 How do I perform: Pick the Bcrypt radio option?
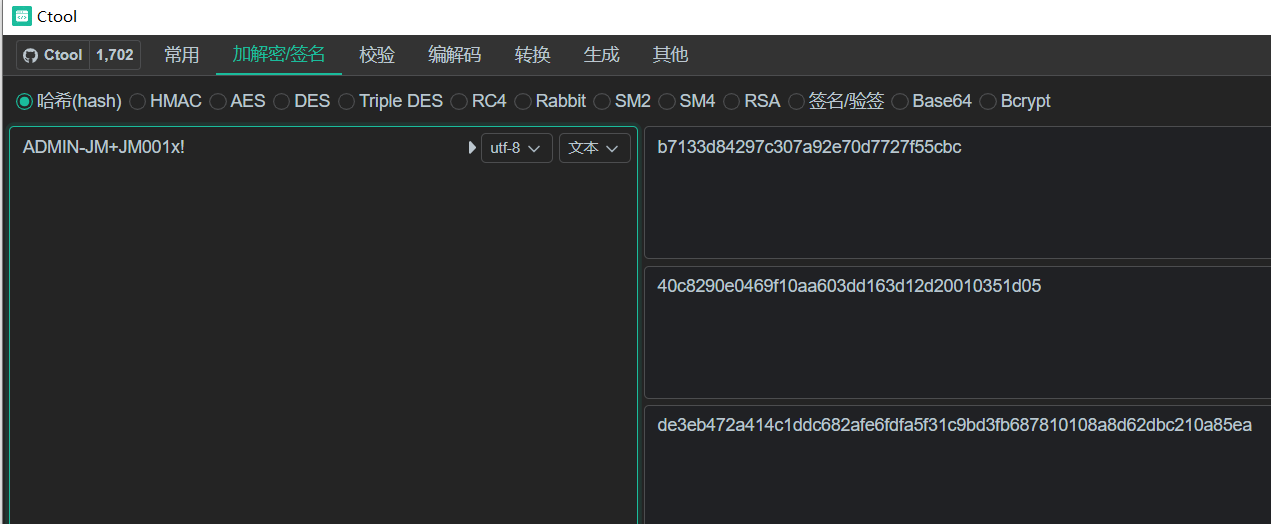pos(988,101)
